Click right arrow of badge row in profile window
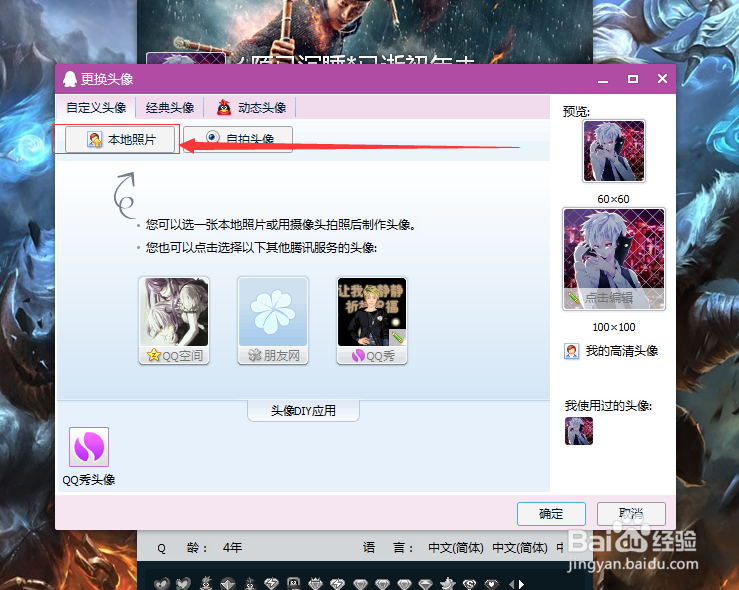 click(x=522, y=584)
